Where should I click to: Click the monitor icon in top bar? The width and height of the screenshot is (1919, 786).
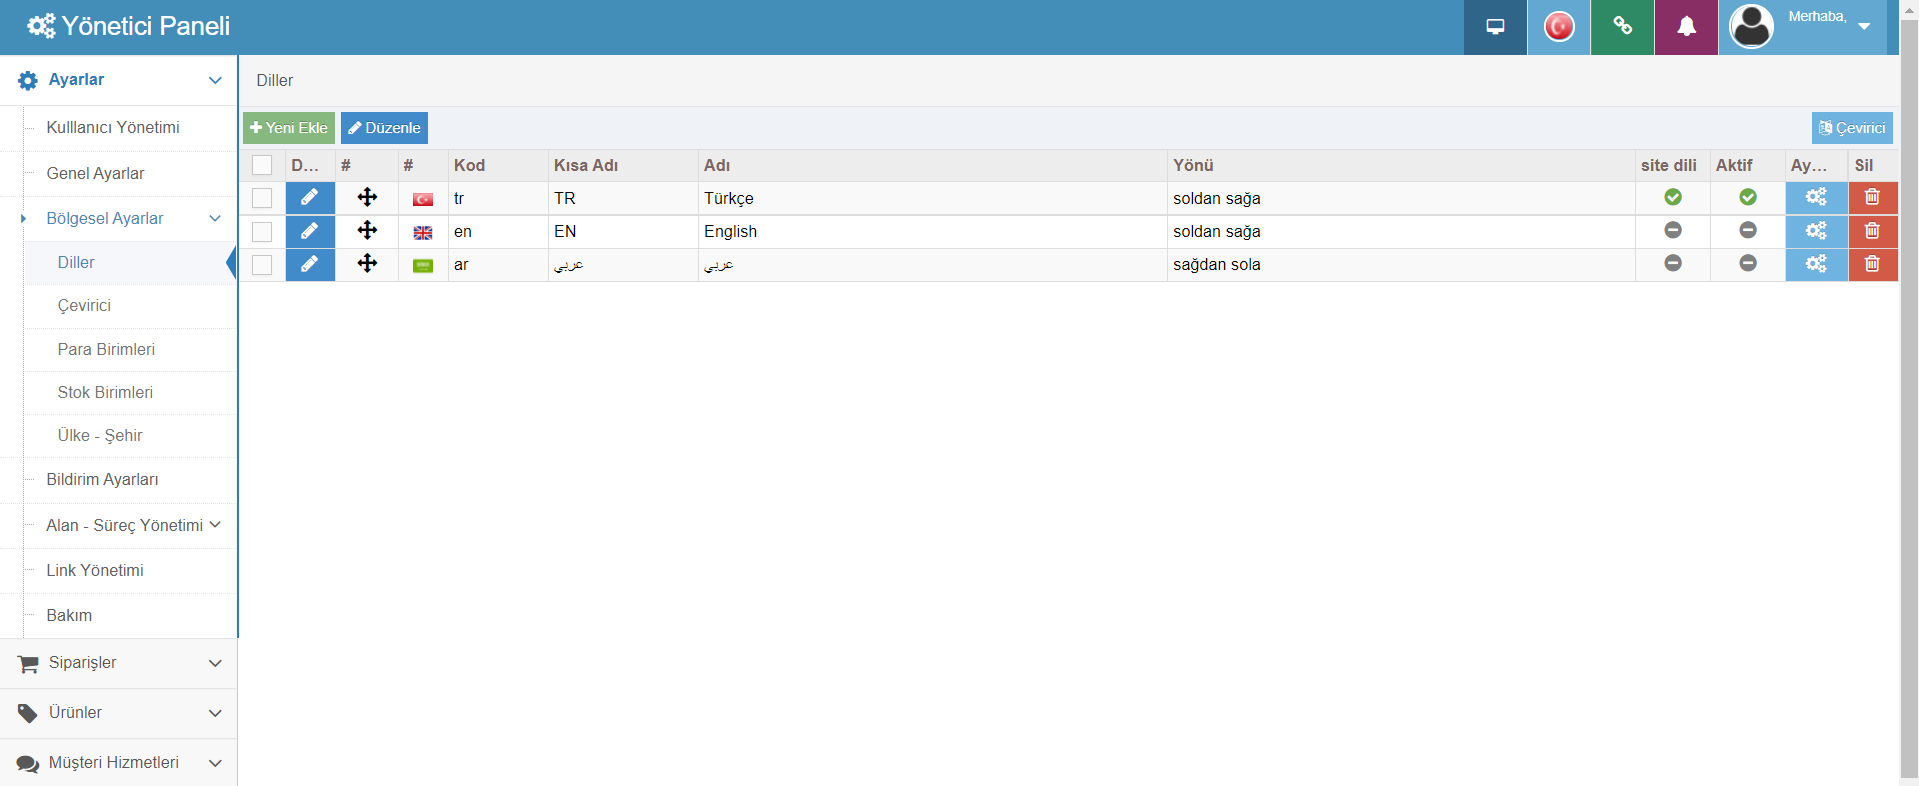[x=1495, y=27]
